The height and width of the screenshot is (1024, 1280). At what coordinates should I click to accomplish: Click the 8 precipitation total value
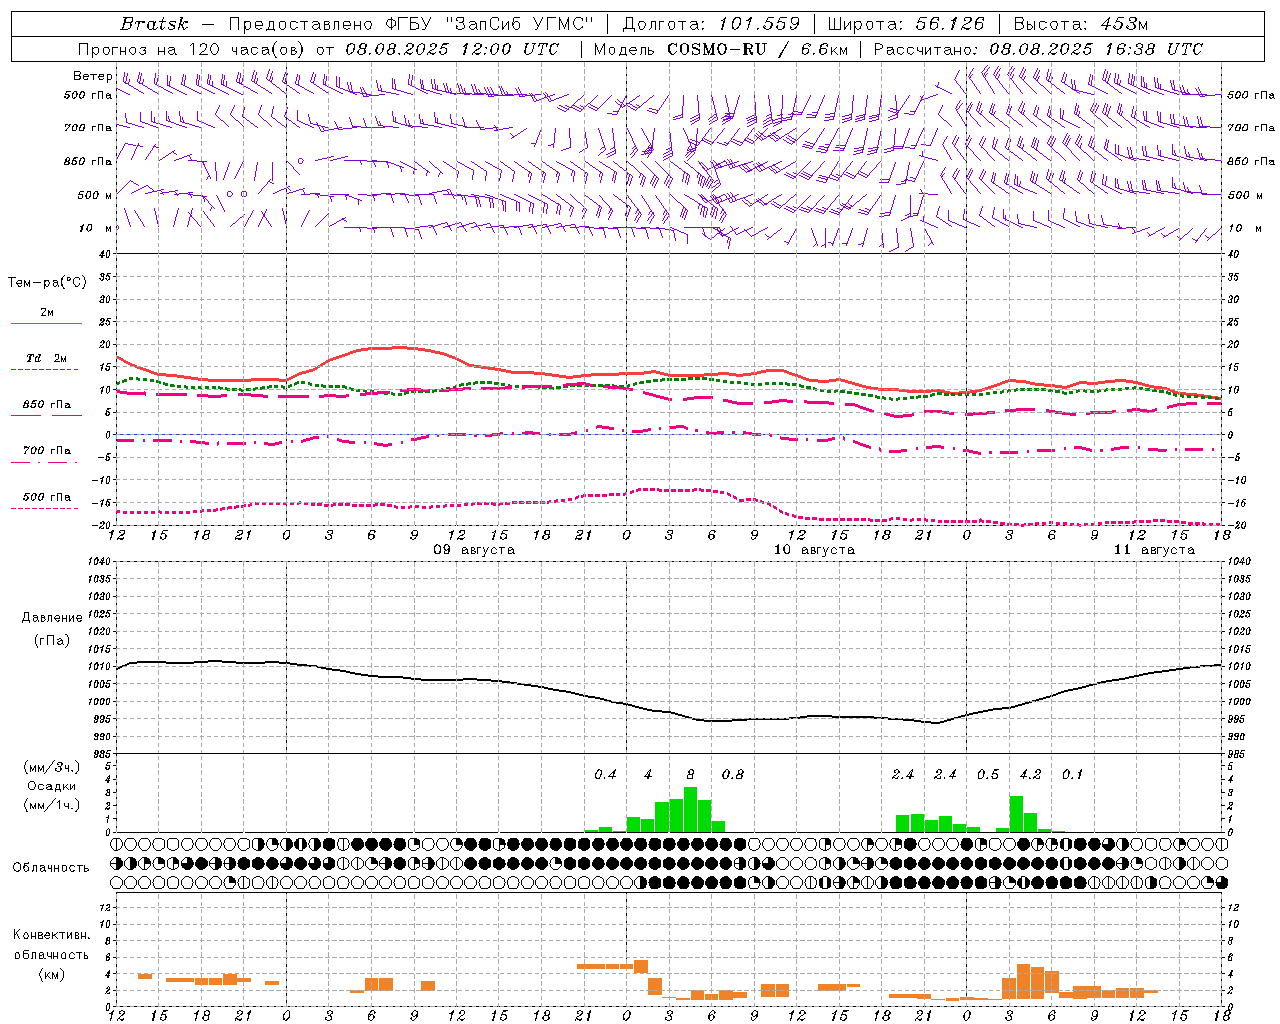690,775
